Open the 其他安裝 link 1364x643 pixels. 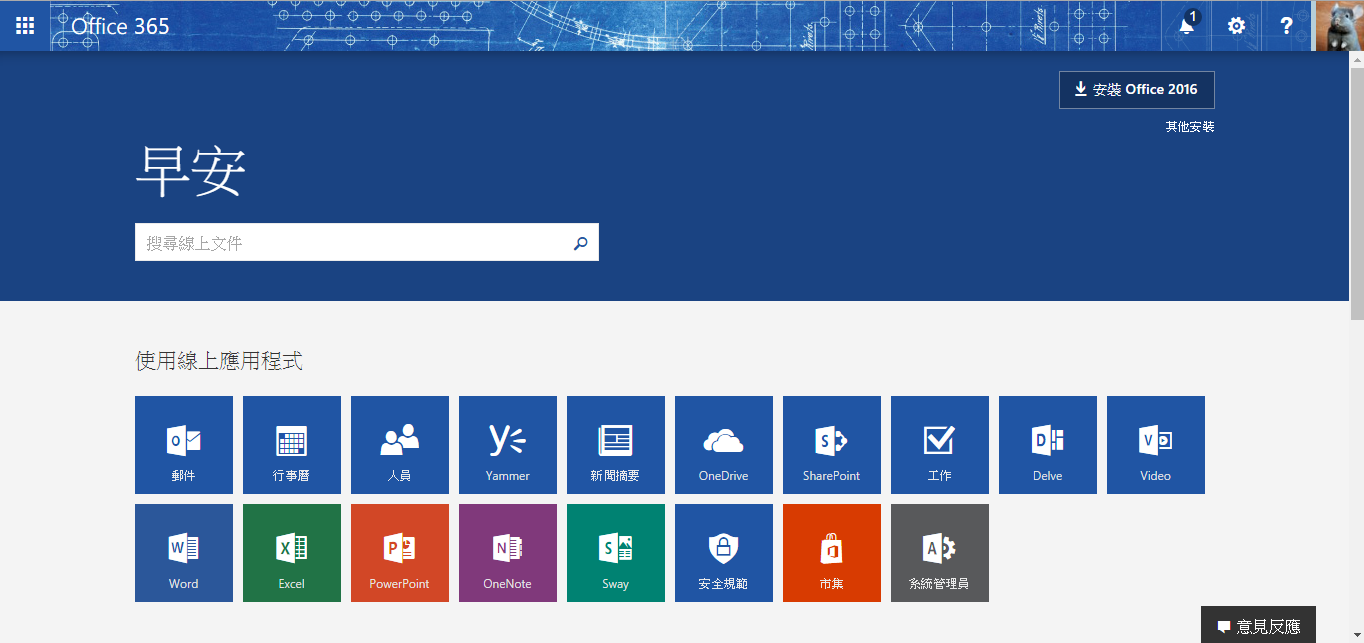coord(1190,127)
